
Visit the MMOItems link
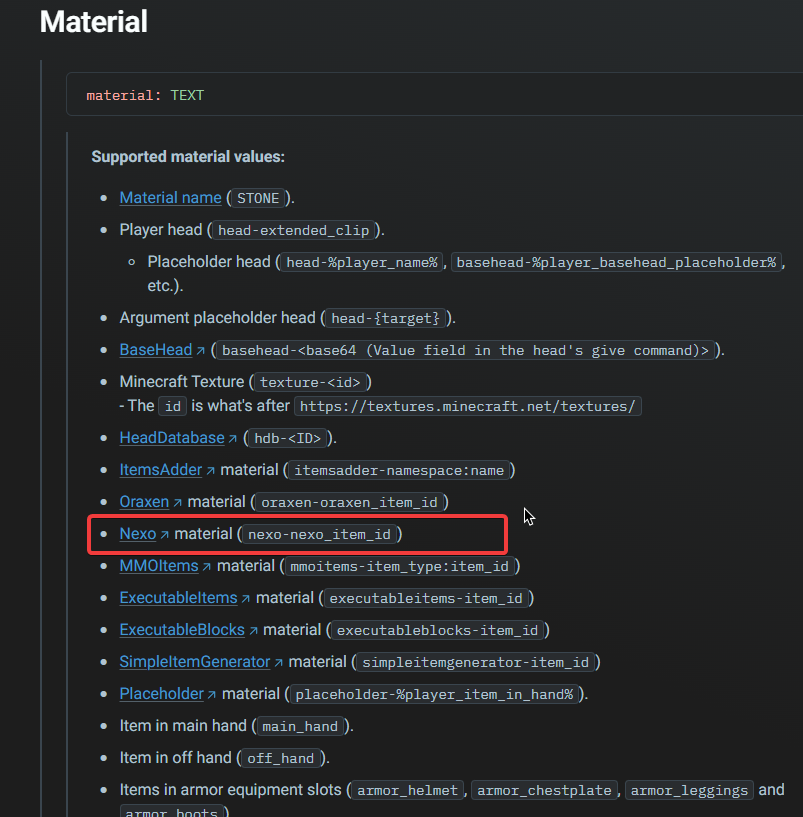coord(159,566)
